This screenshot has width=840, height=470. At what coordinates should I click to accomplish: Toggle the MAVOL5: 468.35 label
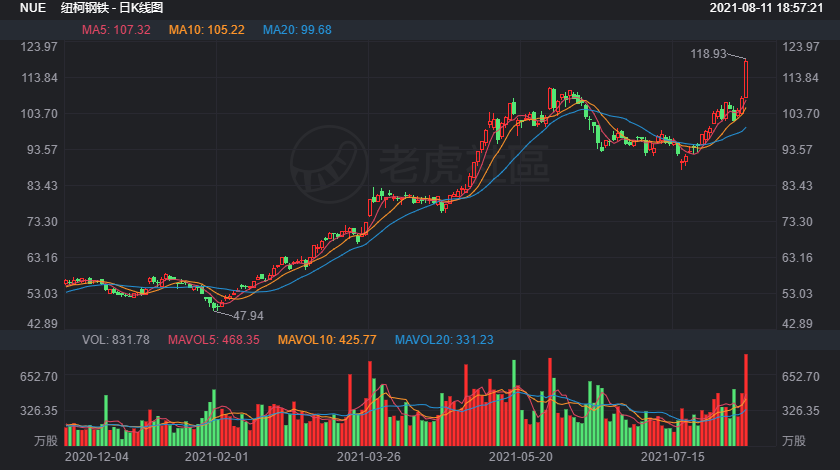point(213,340)
